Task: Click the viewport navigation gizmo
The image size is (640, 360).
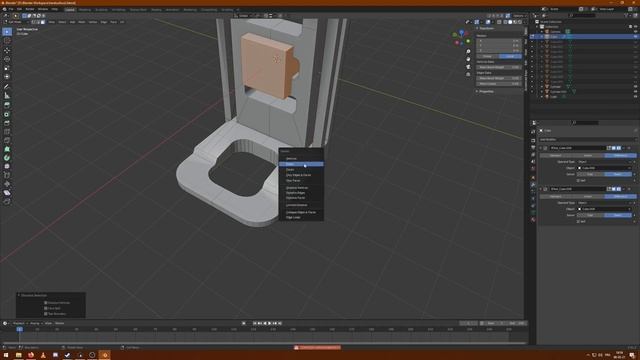Action: 461,38
